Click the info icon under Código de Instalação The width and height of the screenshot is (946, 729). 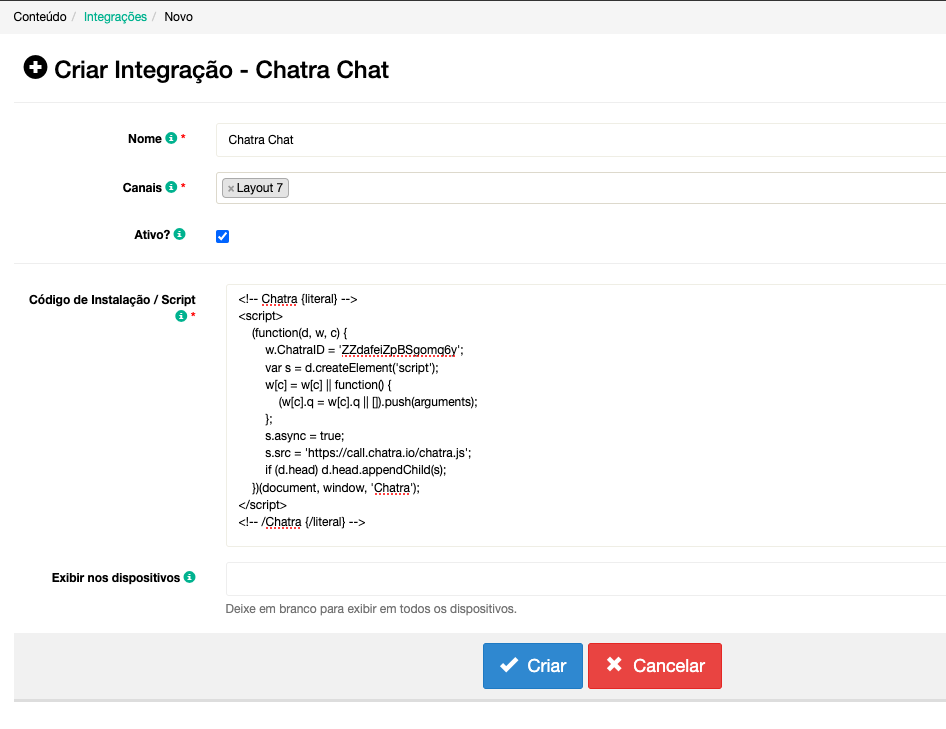pyautogui.click(x=181, y=316)
